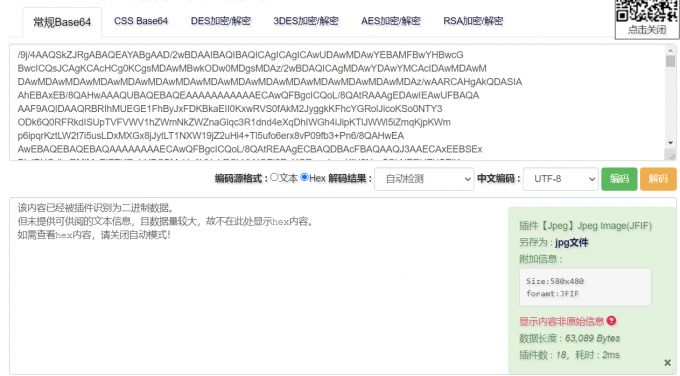Click the 中文编码 label

tap(499, 178)
